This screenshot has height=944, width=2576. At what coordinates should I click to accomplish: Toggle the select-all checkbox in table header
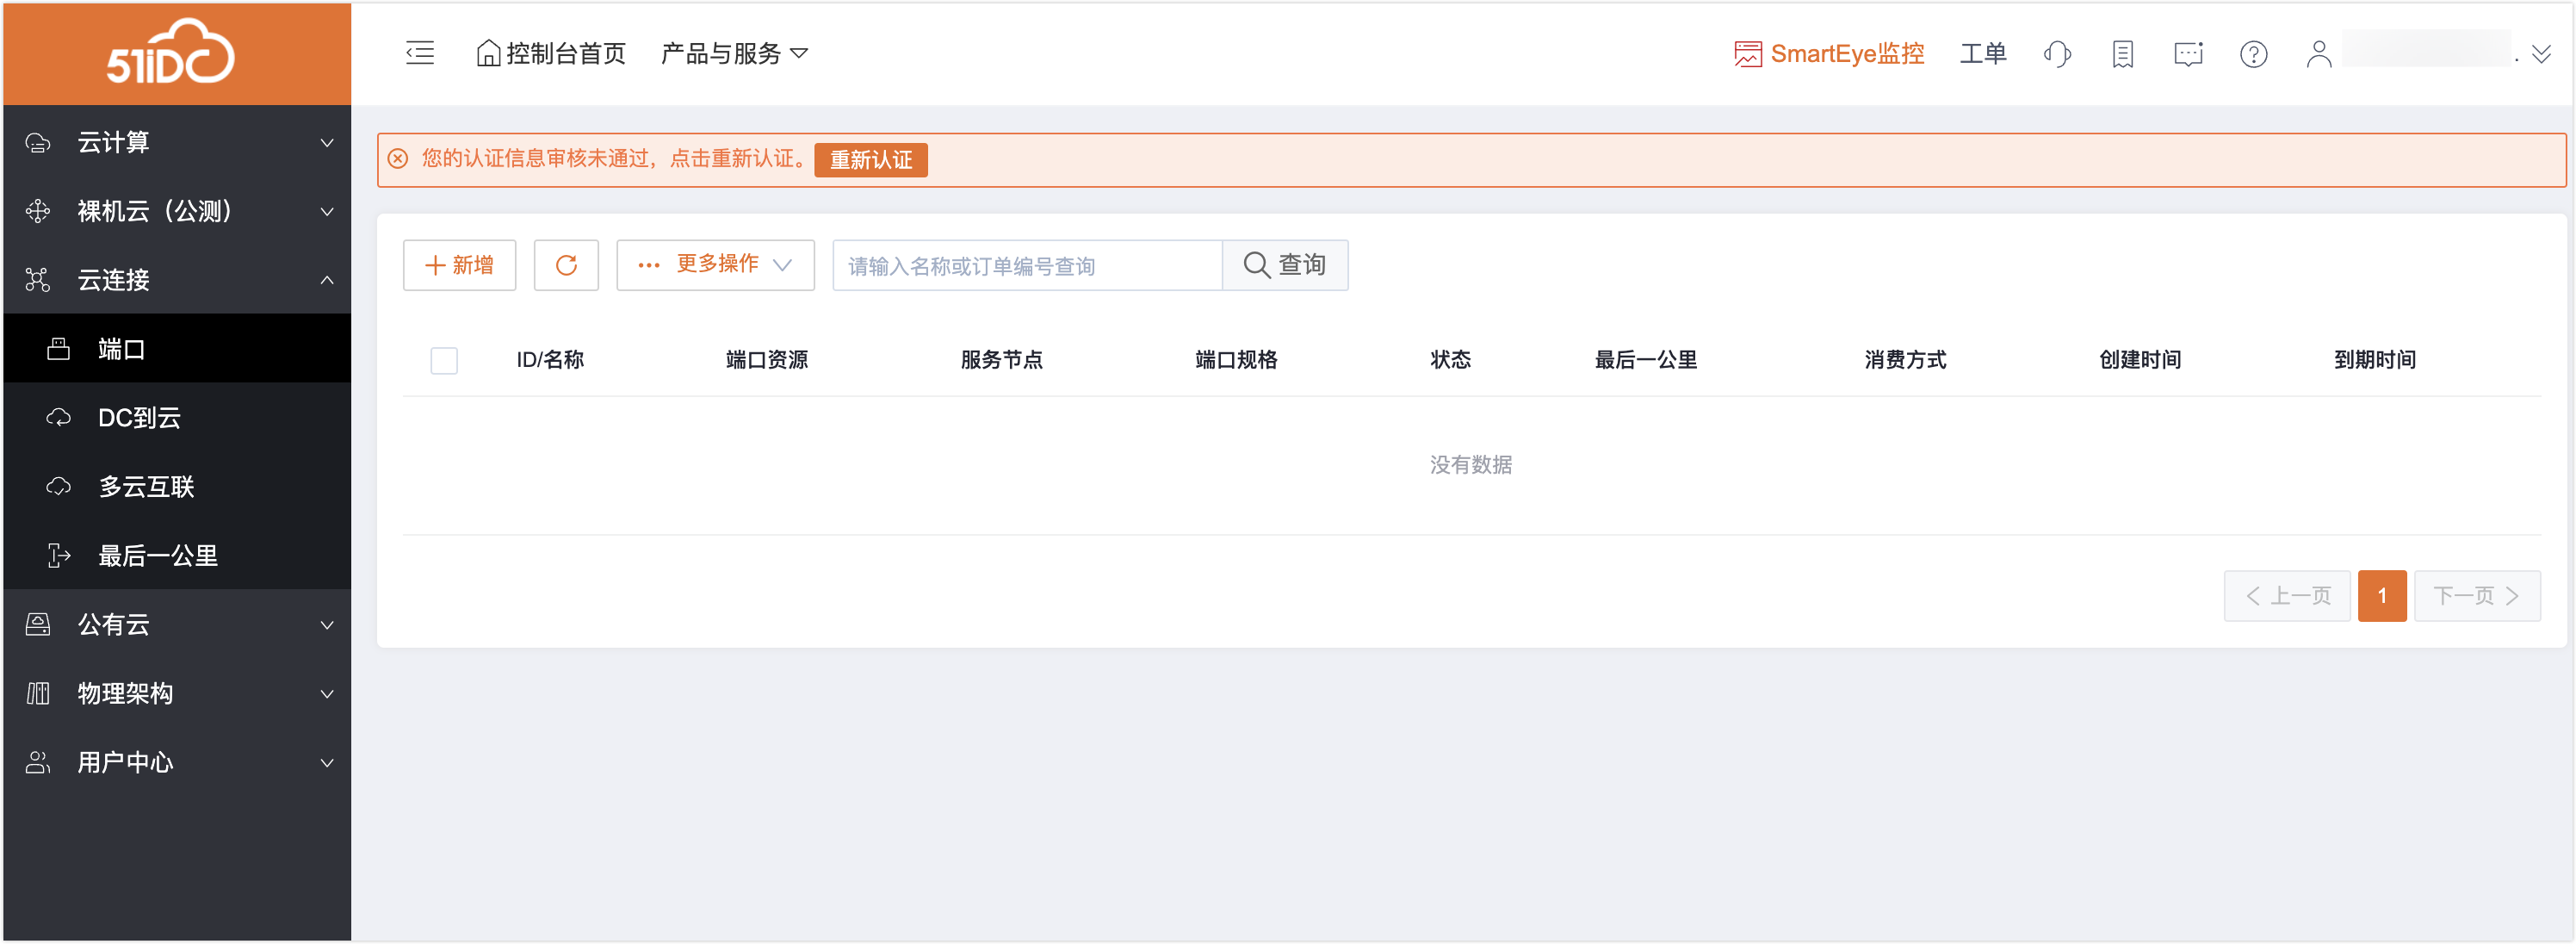point(444,360)
